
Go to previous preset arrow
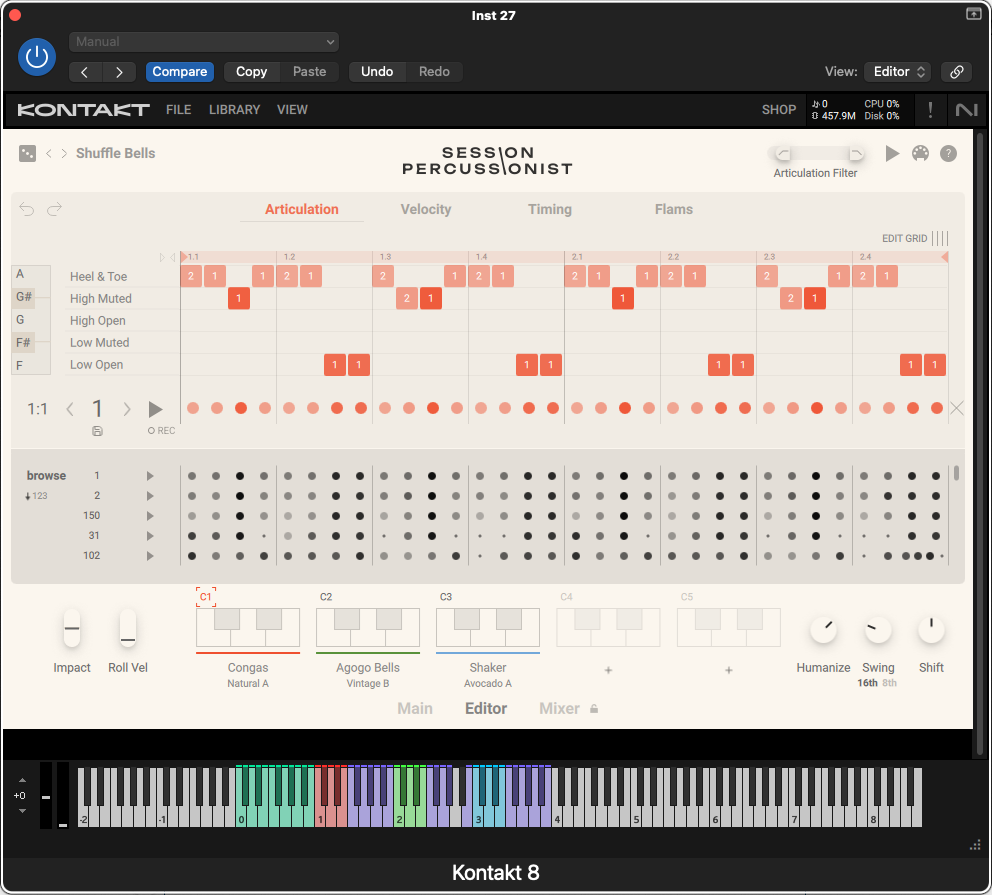coord(85,72)
